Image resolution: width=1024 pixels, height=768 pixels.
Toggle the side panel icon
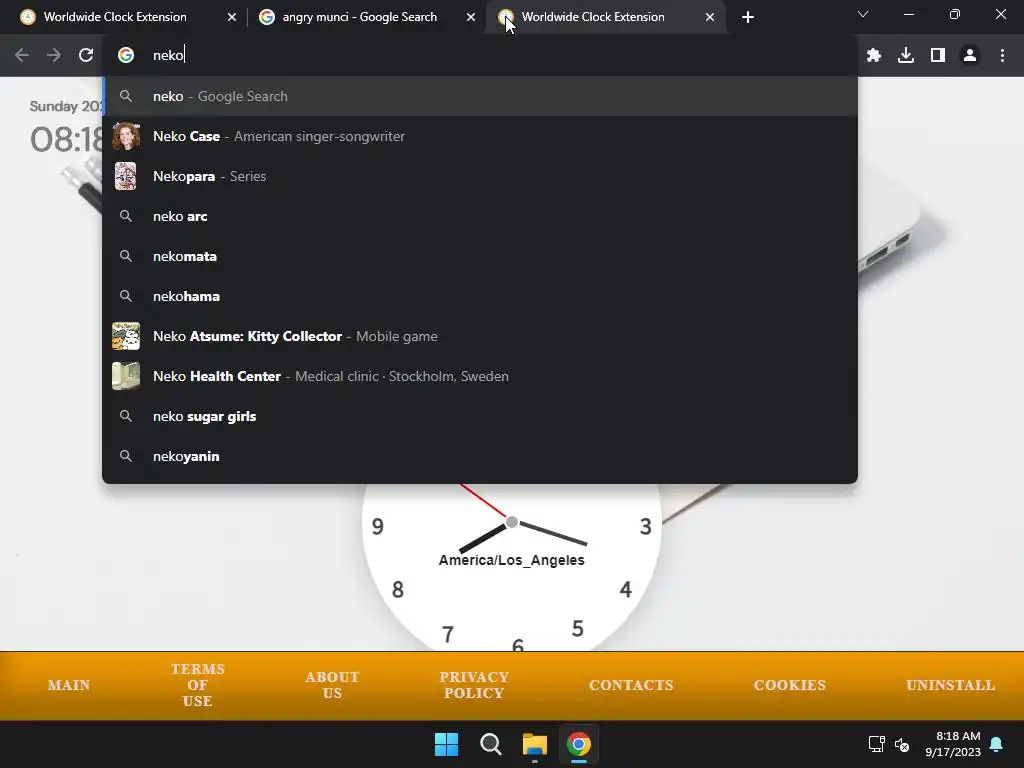(x=938, y=56)
